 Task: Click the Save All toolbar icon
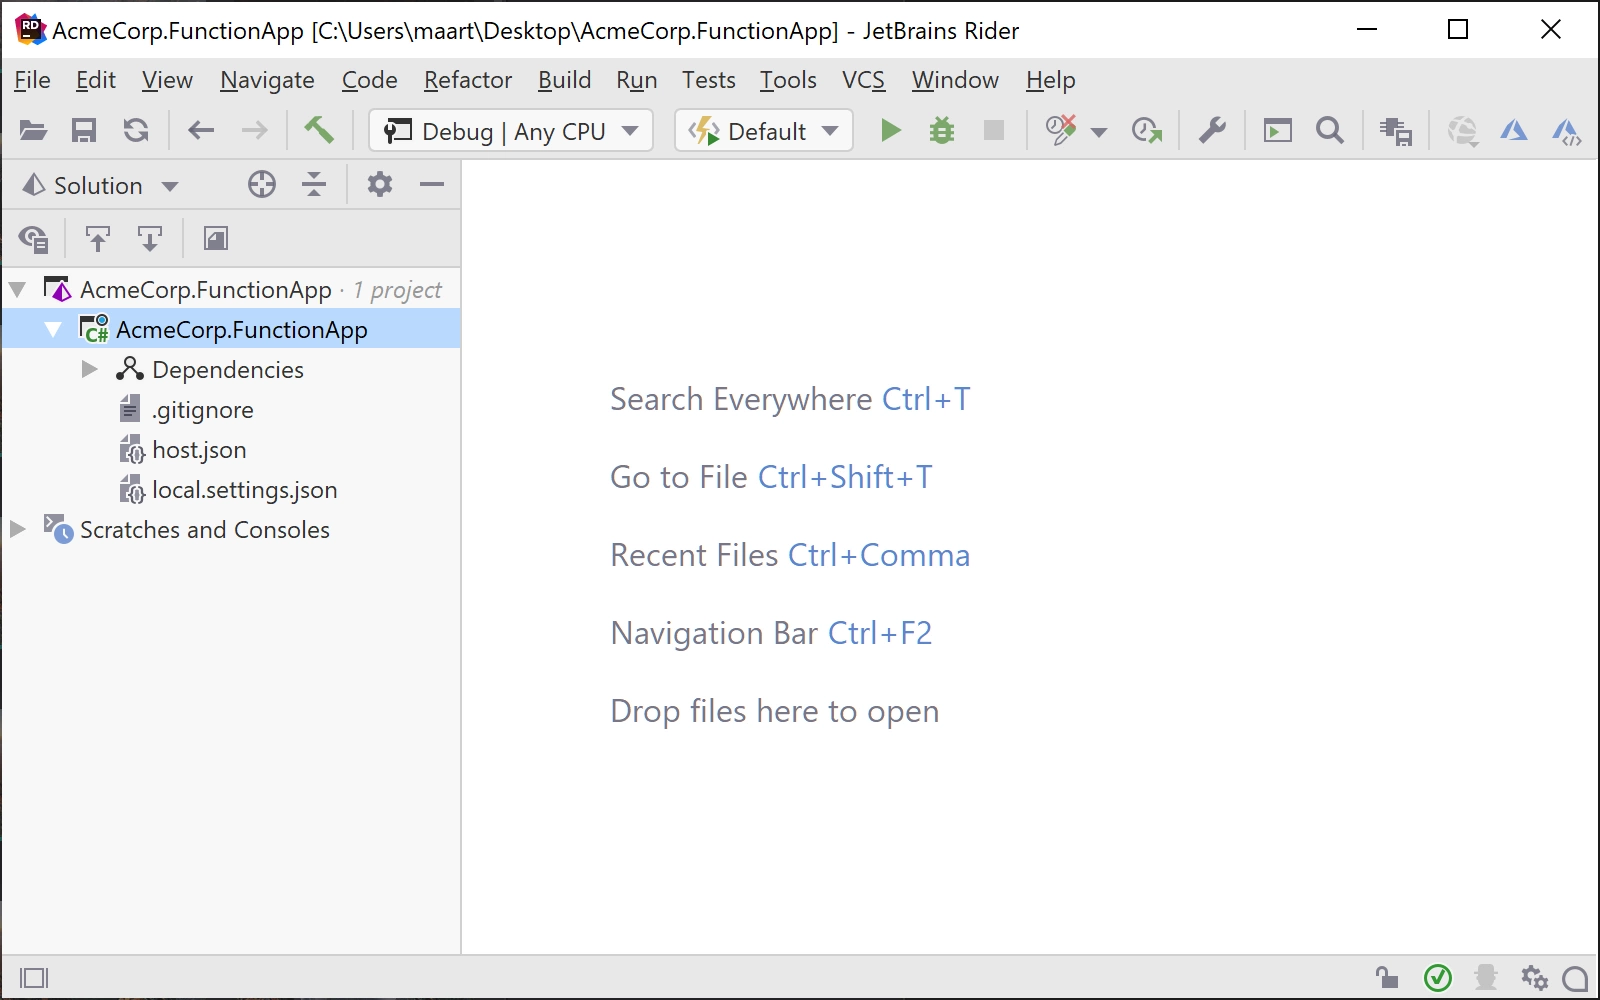pyautogui.click(x=84, y=131)
